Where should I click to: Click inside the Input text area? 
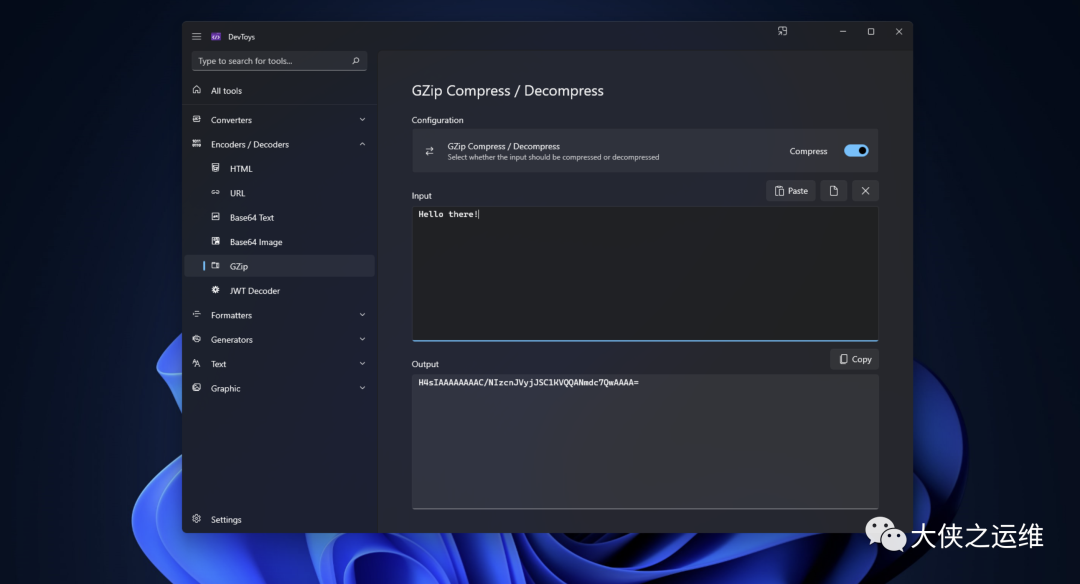click(645, 273)
